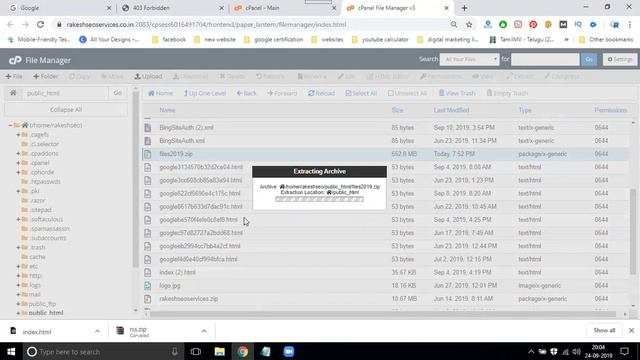
Task: Select the mail folder in tree
Action: coord(35,294)
